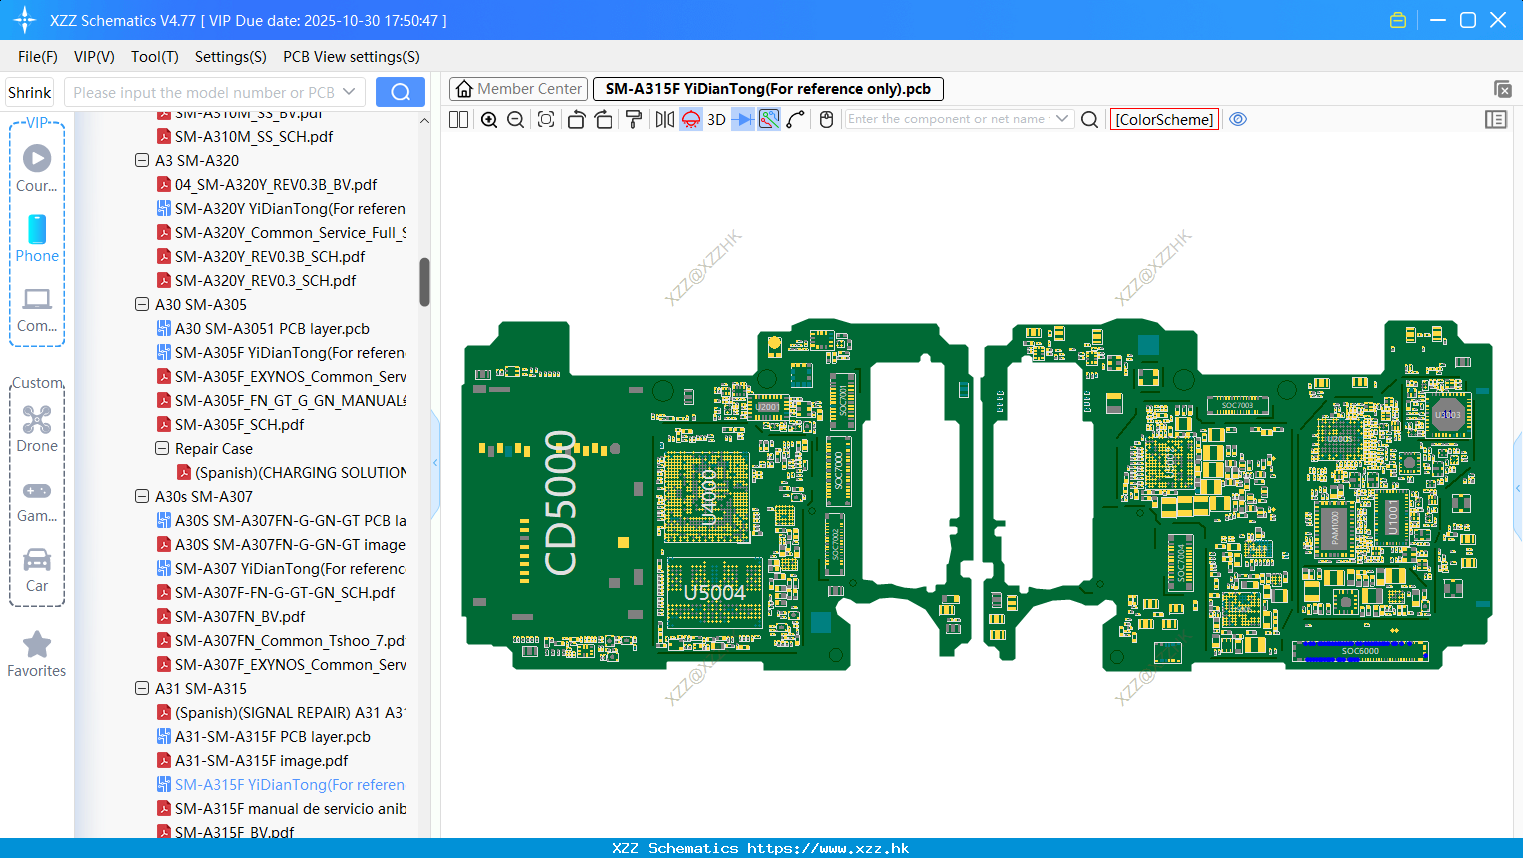1523x858 pixels.
Task: Zoom out of the PCB view
Action: [516, 119]
